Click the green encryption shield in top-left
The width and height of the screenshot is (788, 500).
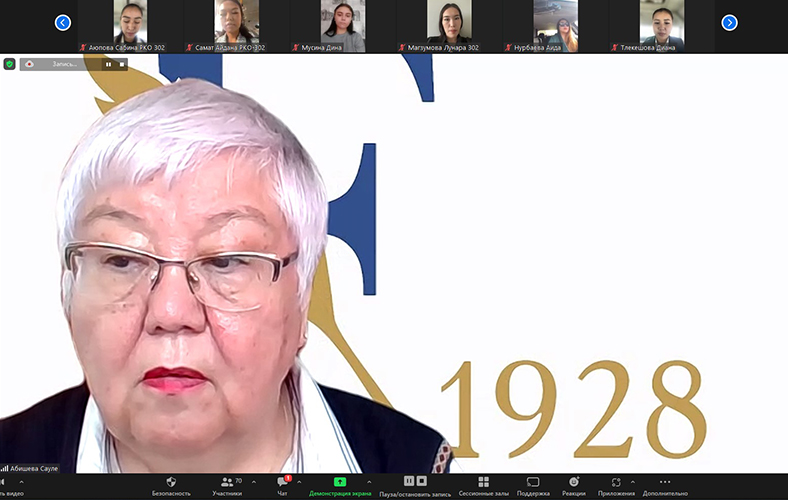click(10, 64)
